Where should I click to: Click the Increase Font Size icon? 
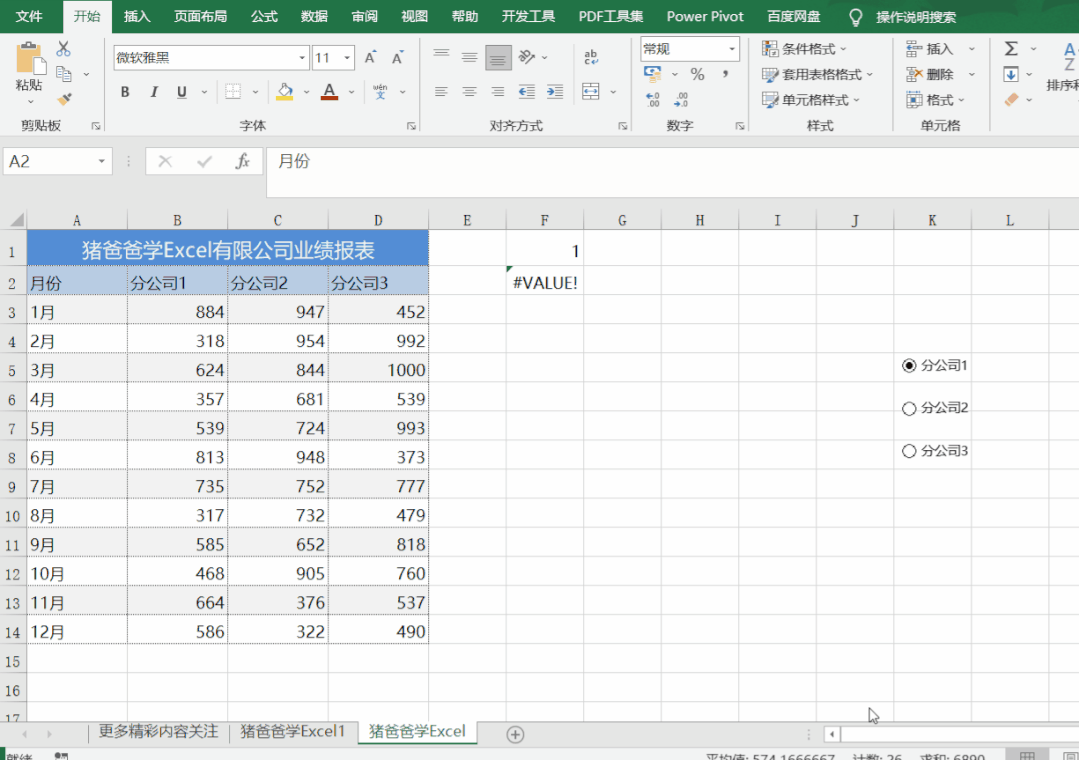point(371,58)
